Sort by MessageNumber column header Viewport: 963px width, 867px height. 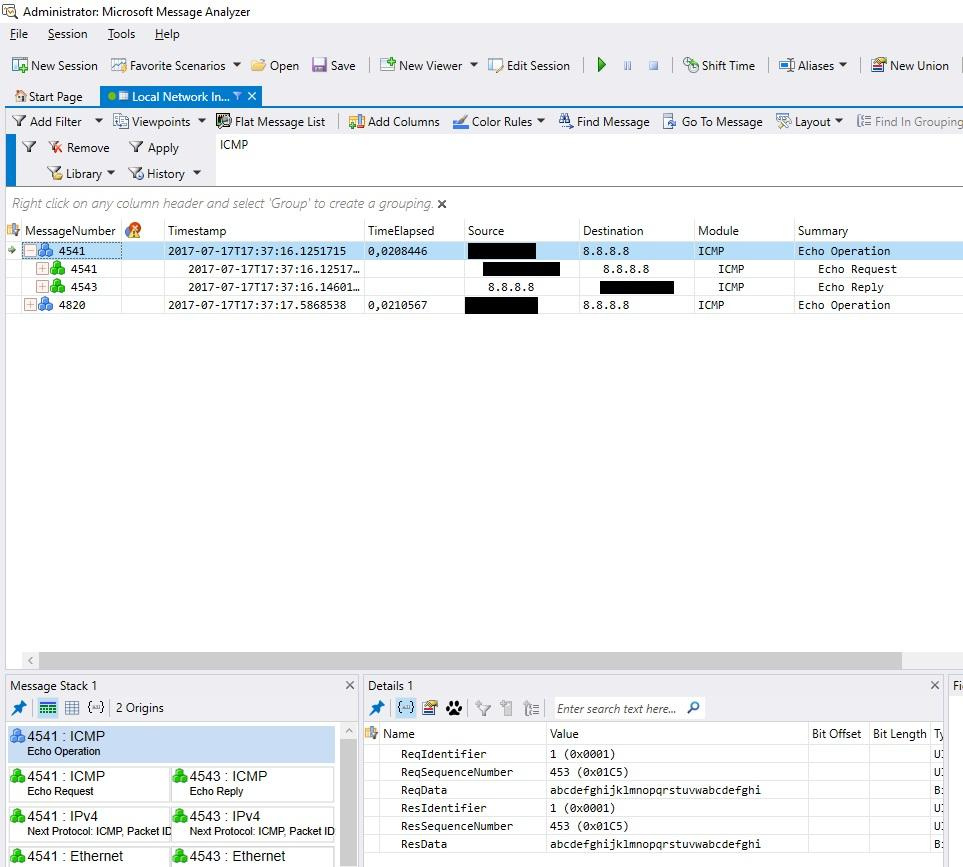70,231
